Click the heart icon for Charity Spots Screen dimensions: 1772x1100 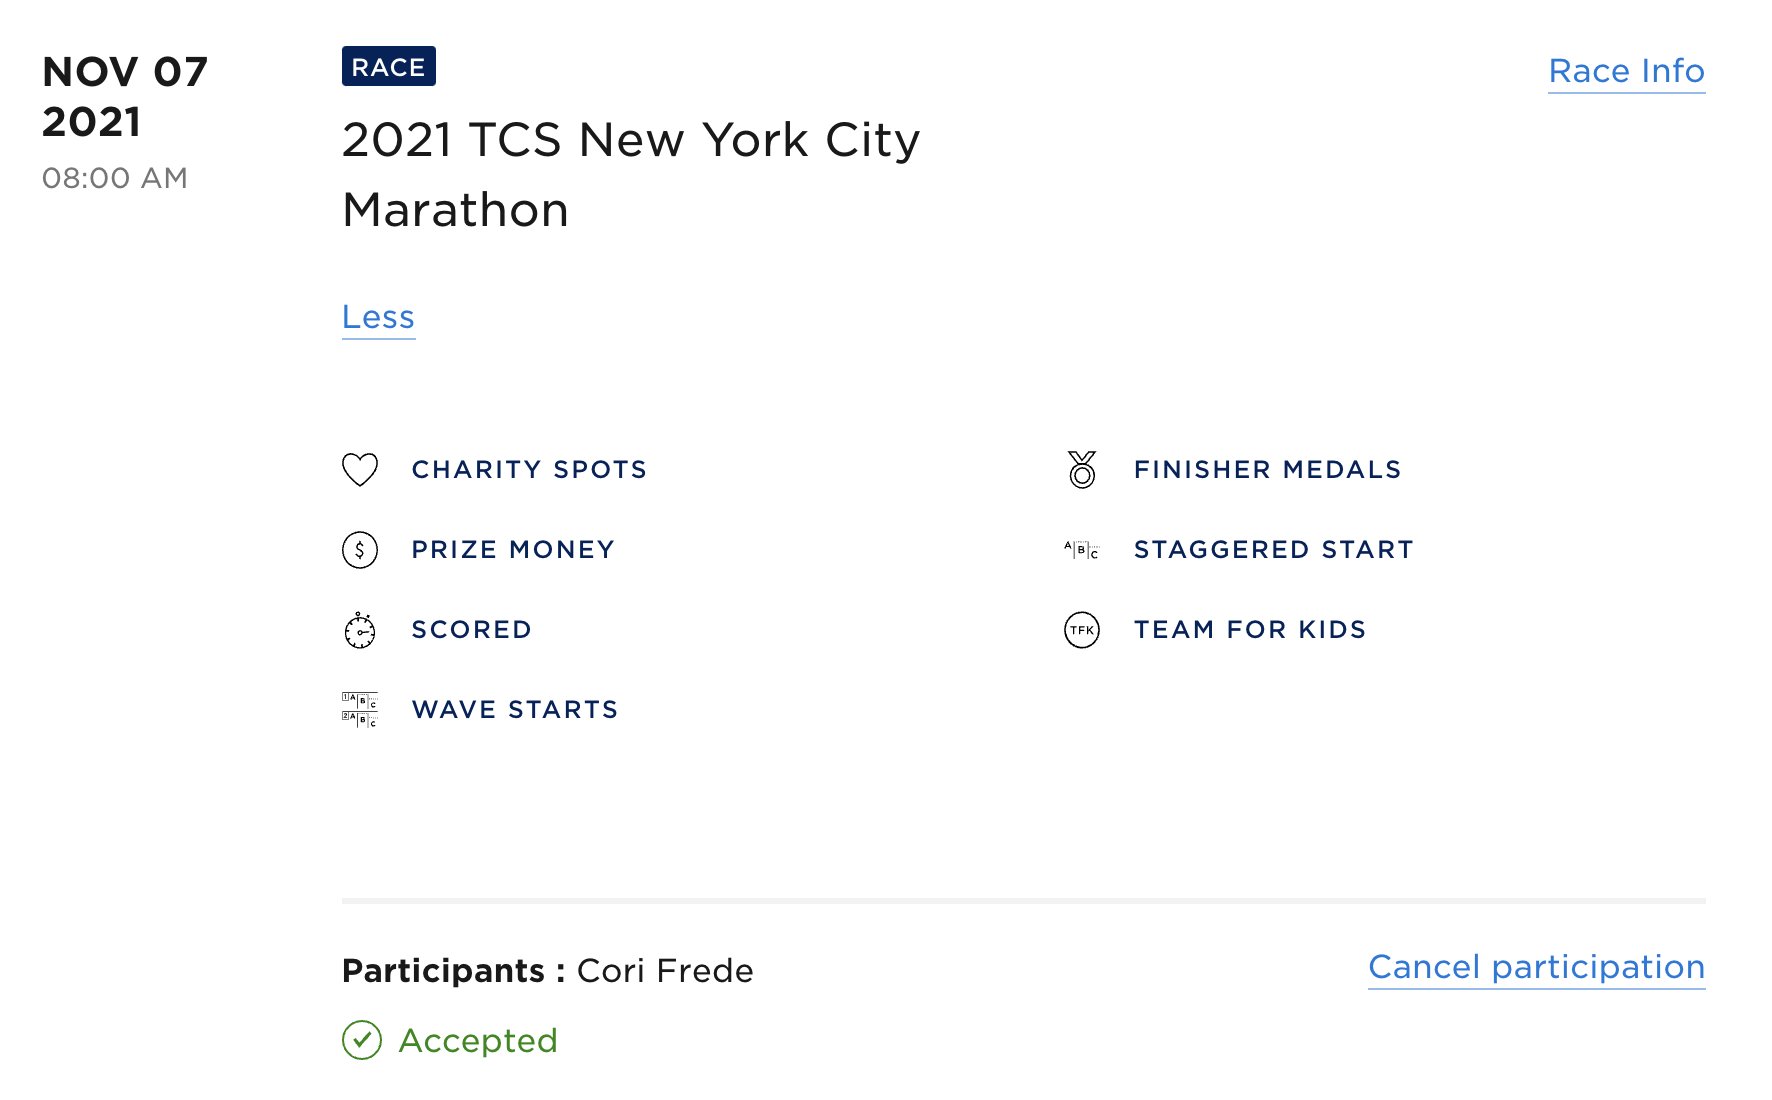click(360, 470)
